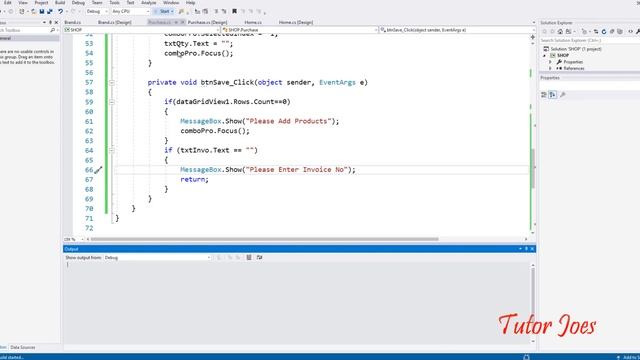
Task: Open the Edit menu
Action: (x=7, y=3)
